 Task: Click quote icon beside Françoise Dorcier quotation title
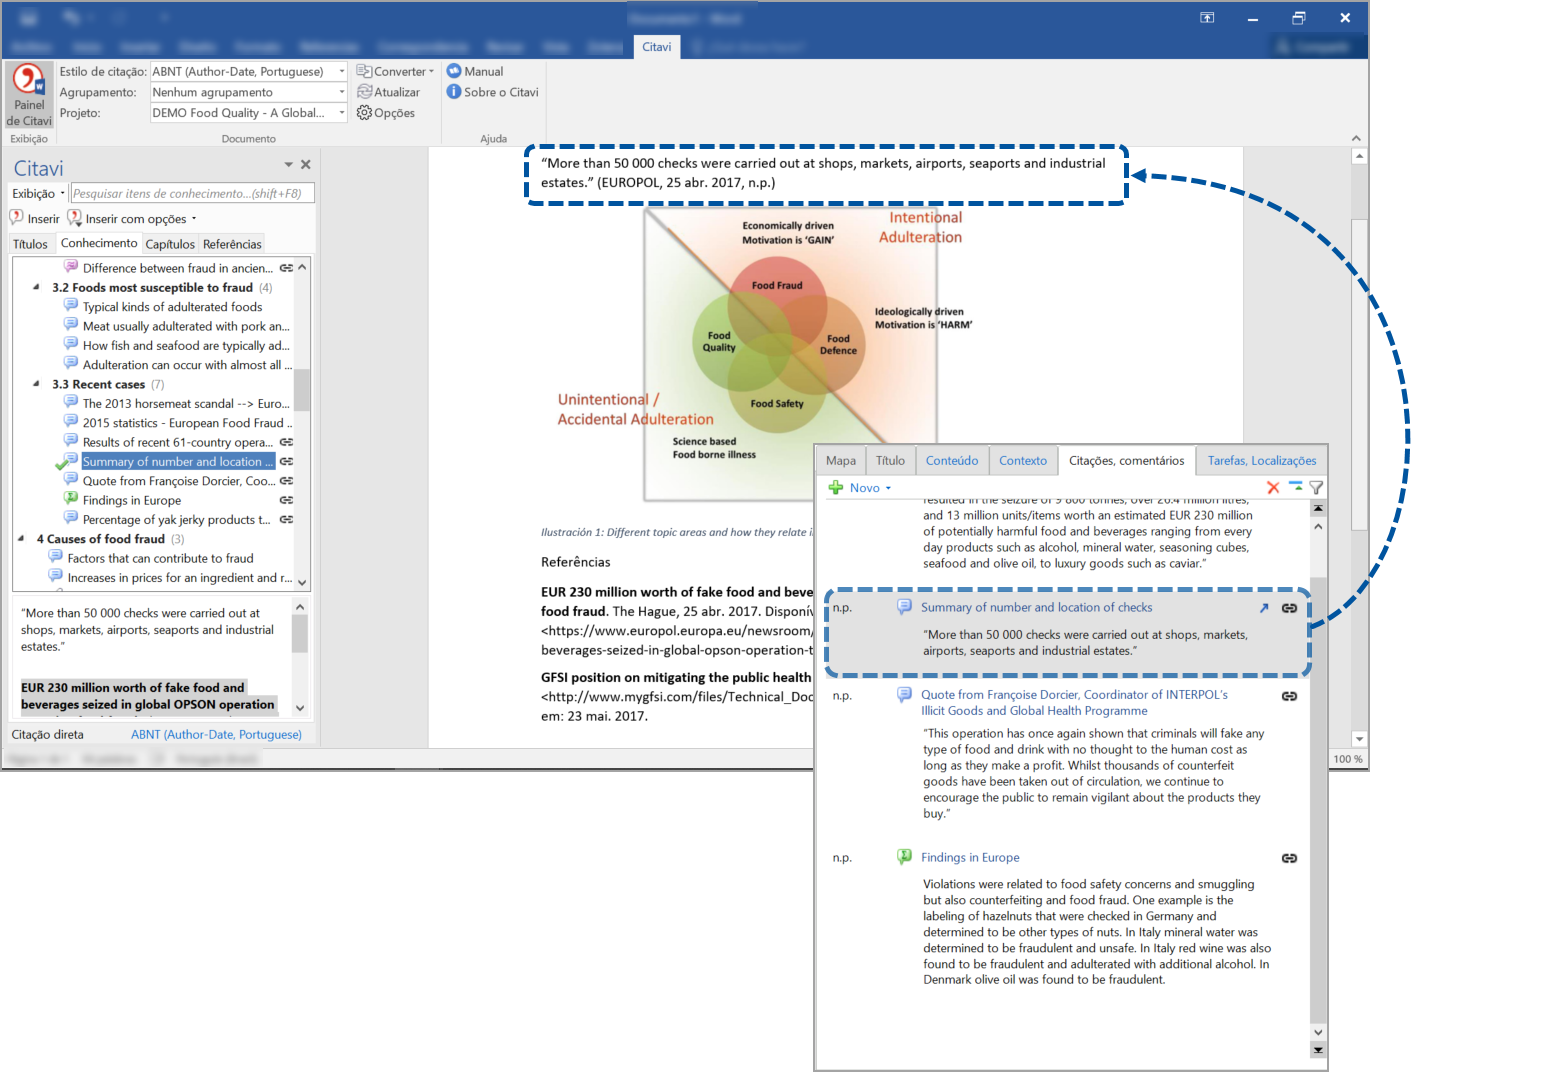point(904,694)
